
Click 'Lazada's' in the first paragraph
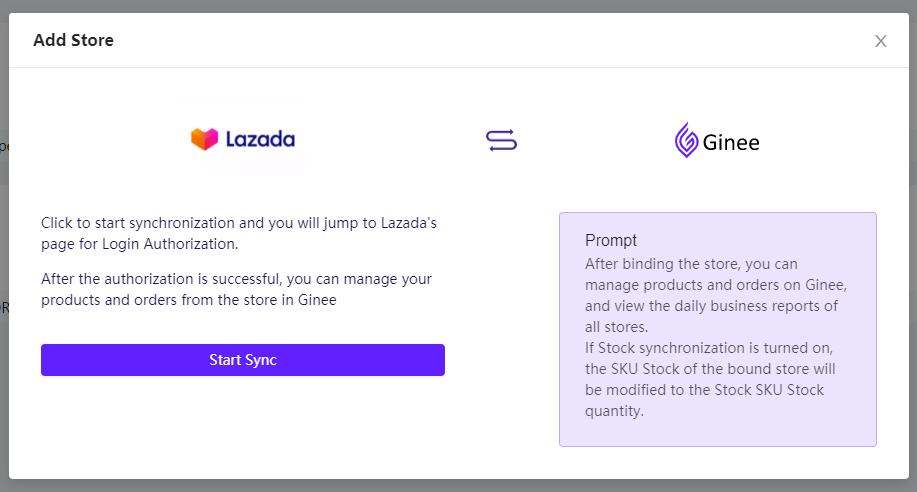(409, 223)
